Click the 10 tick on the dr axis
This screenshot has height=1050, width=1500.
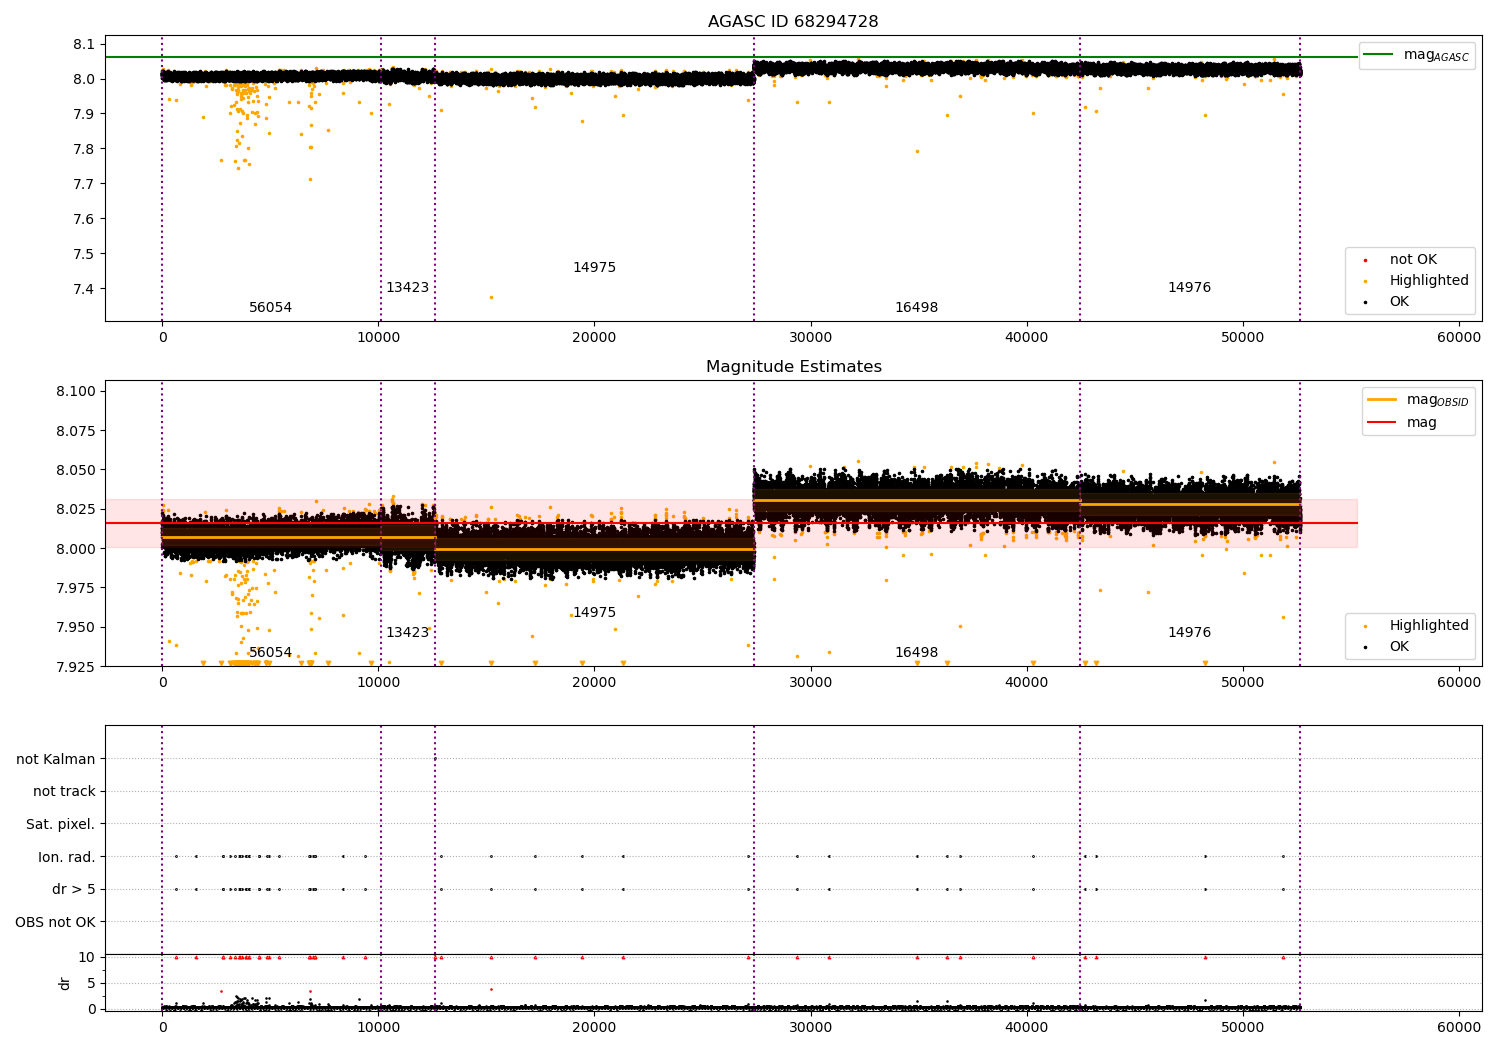click(x=87, y=957)
